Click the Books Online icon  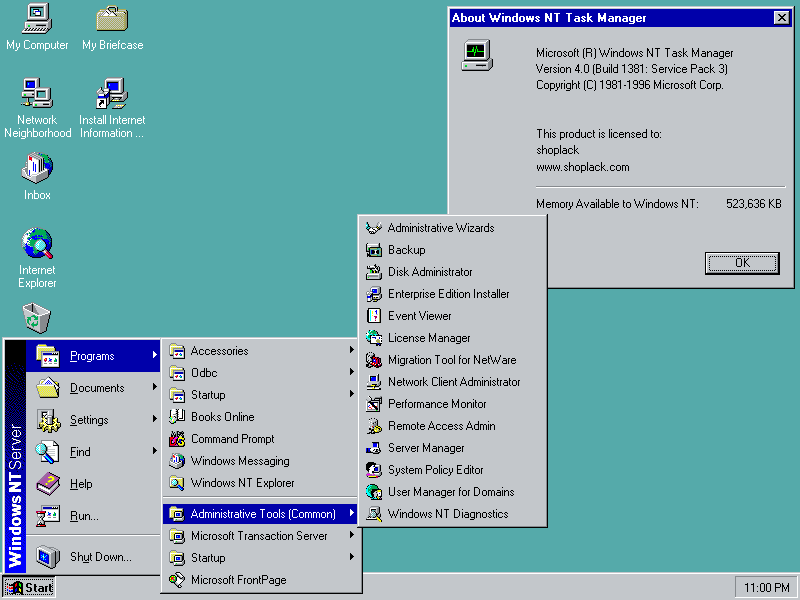pyautogui.click(x=177, y=417)
